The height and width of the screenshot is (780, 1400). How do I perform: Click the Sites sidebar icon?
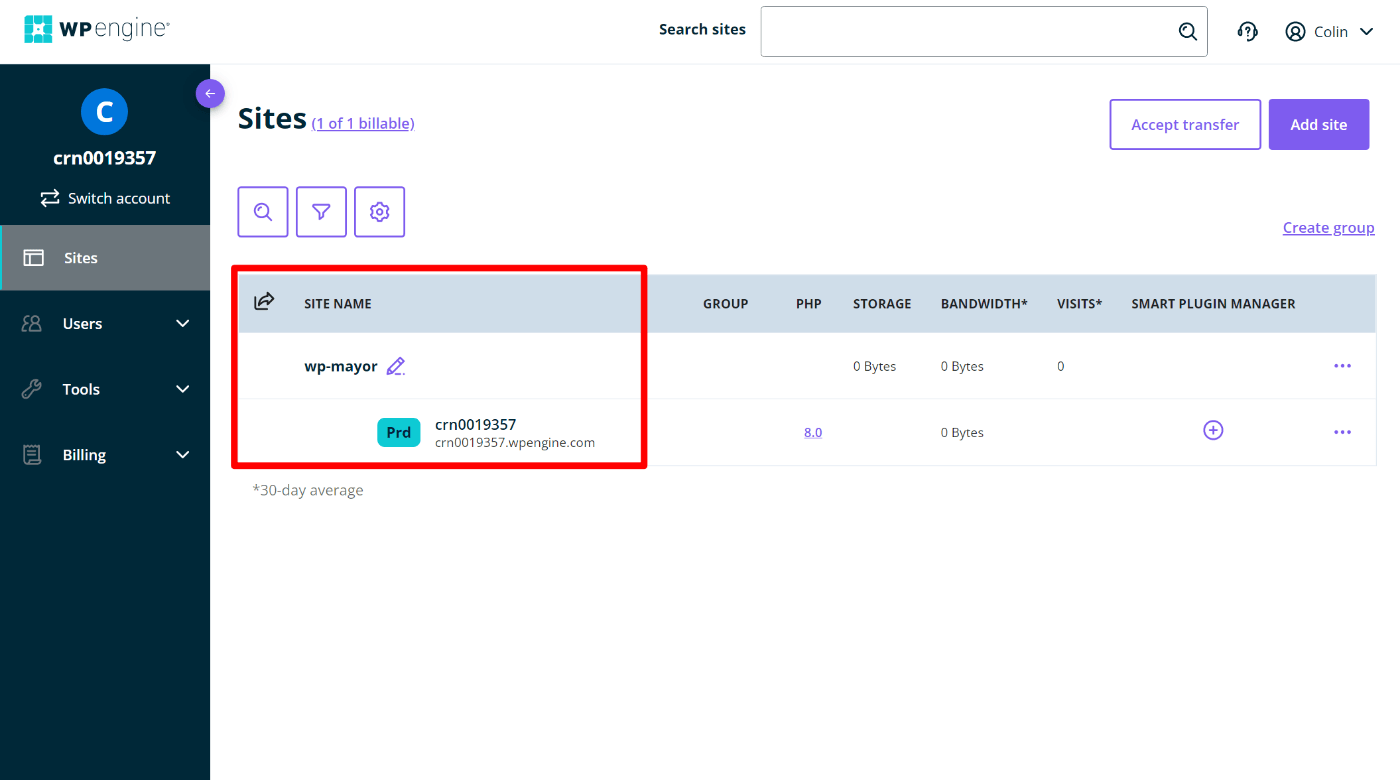(x=34, y=258)
